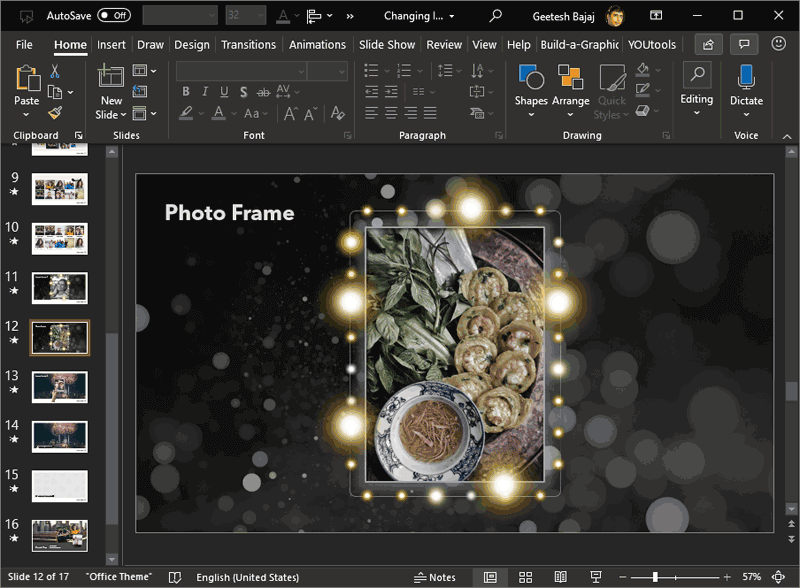Click the Cut scissors icon
Viewport: 800px width, 588px height.
pos(55,71)
